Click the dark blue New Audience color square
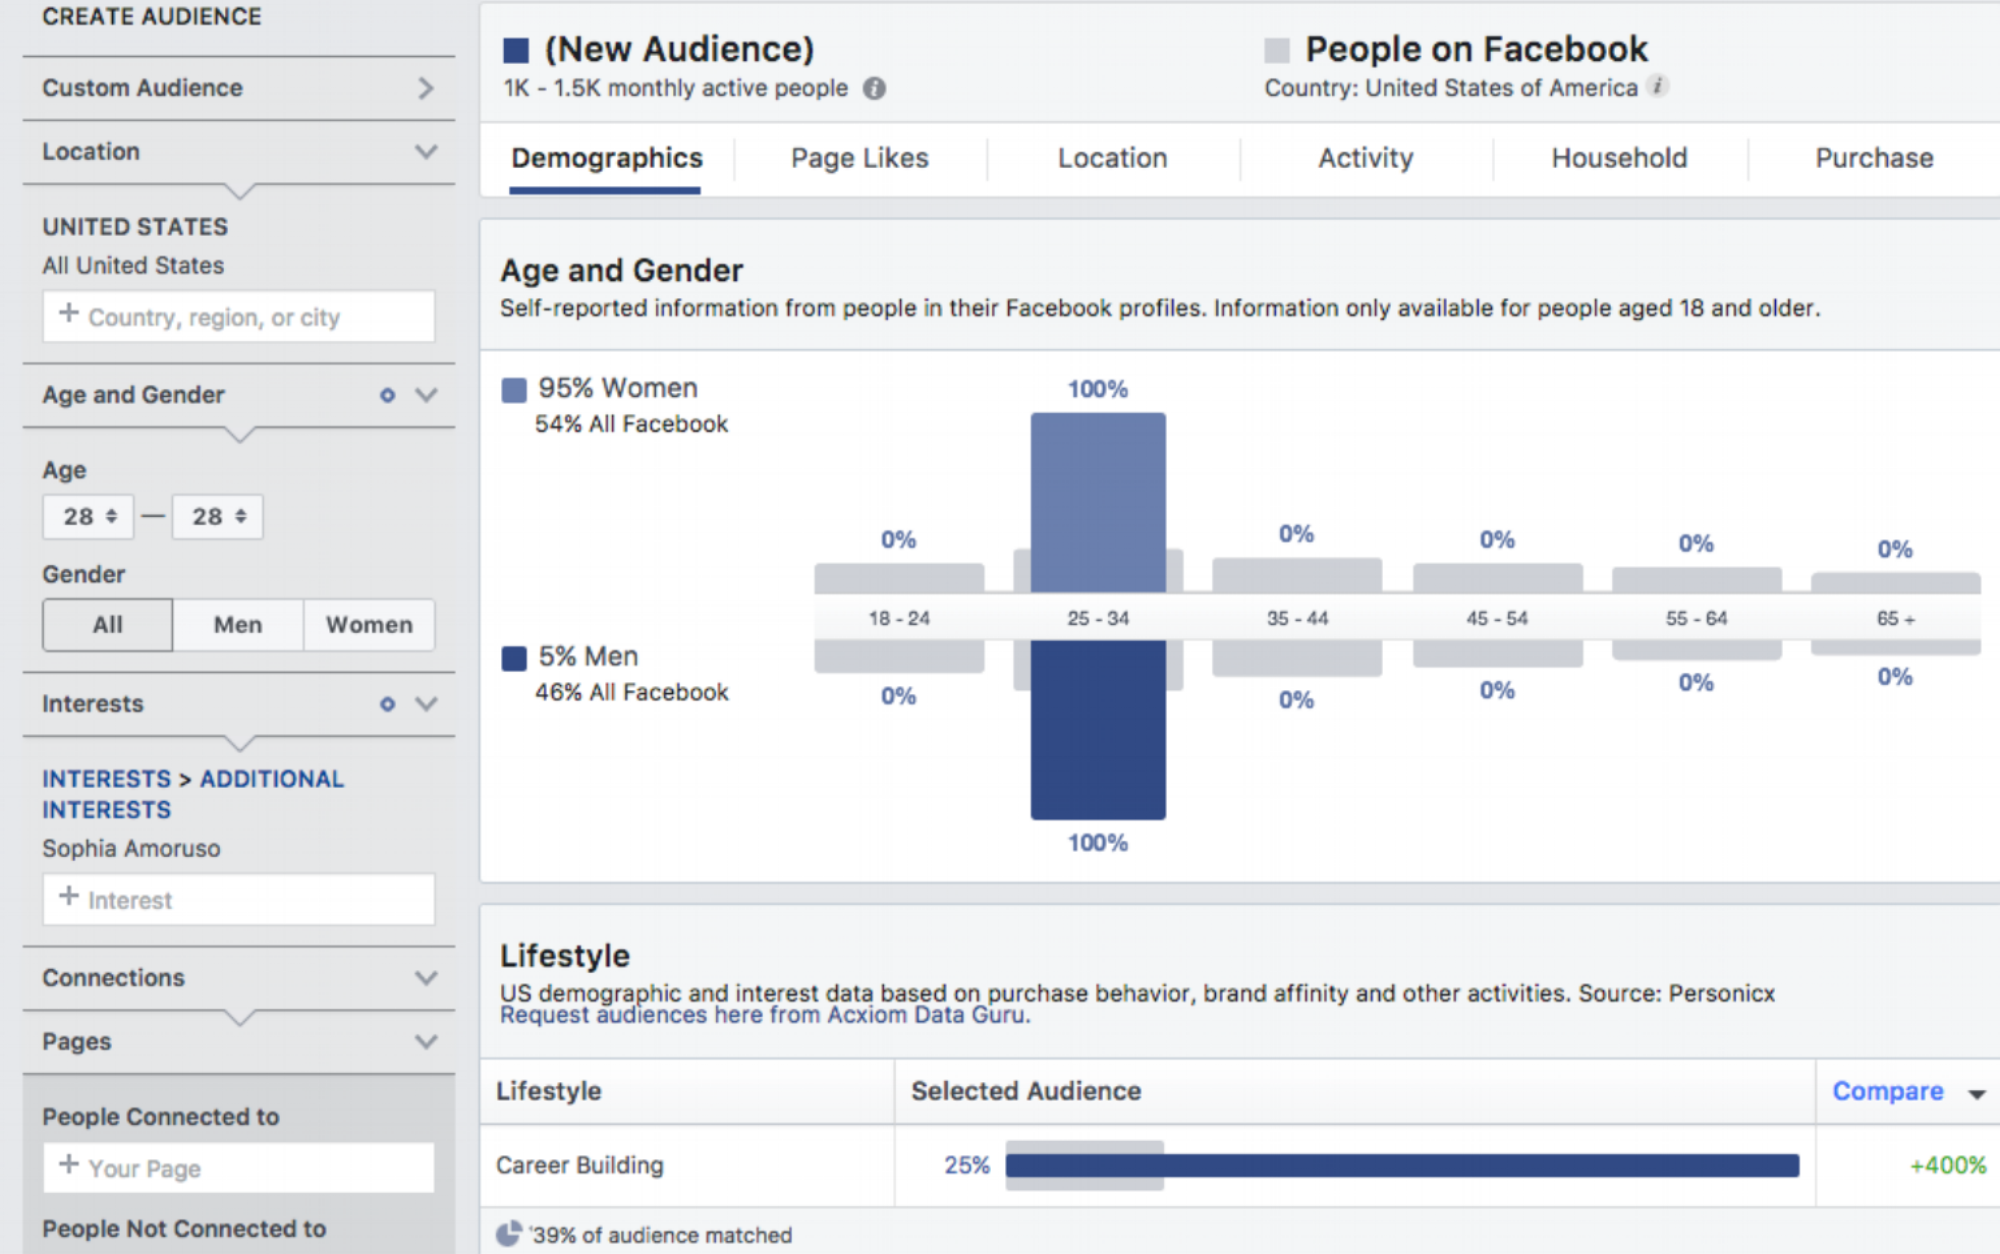Viewport: 2000px width, 1254px height. coord(516,50)
